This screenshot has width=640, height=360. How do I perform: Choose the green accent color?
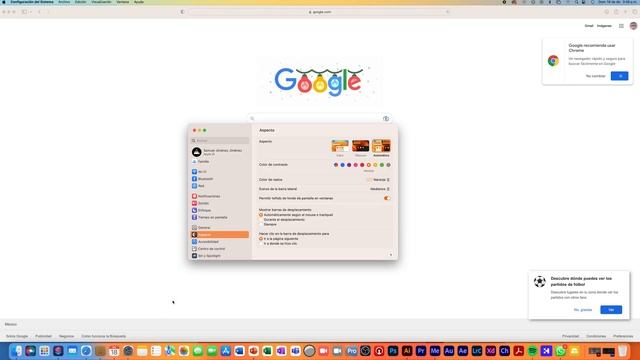click(x=382, y=165)
